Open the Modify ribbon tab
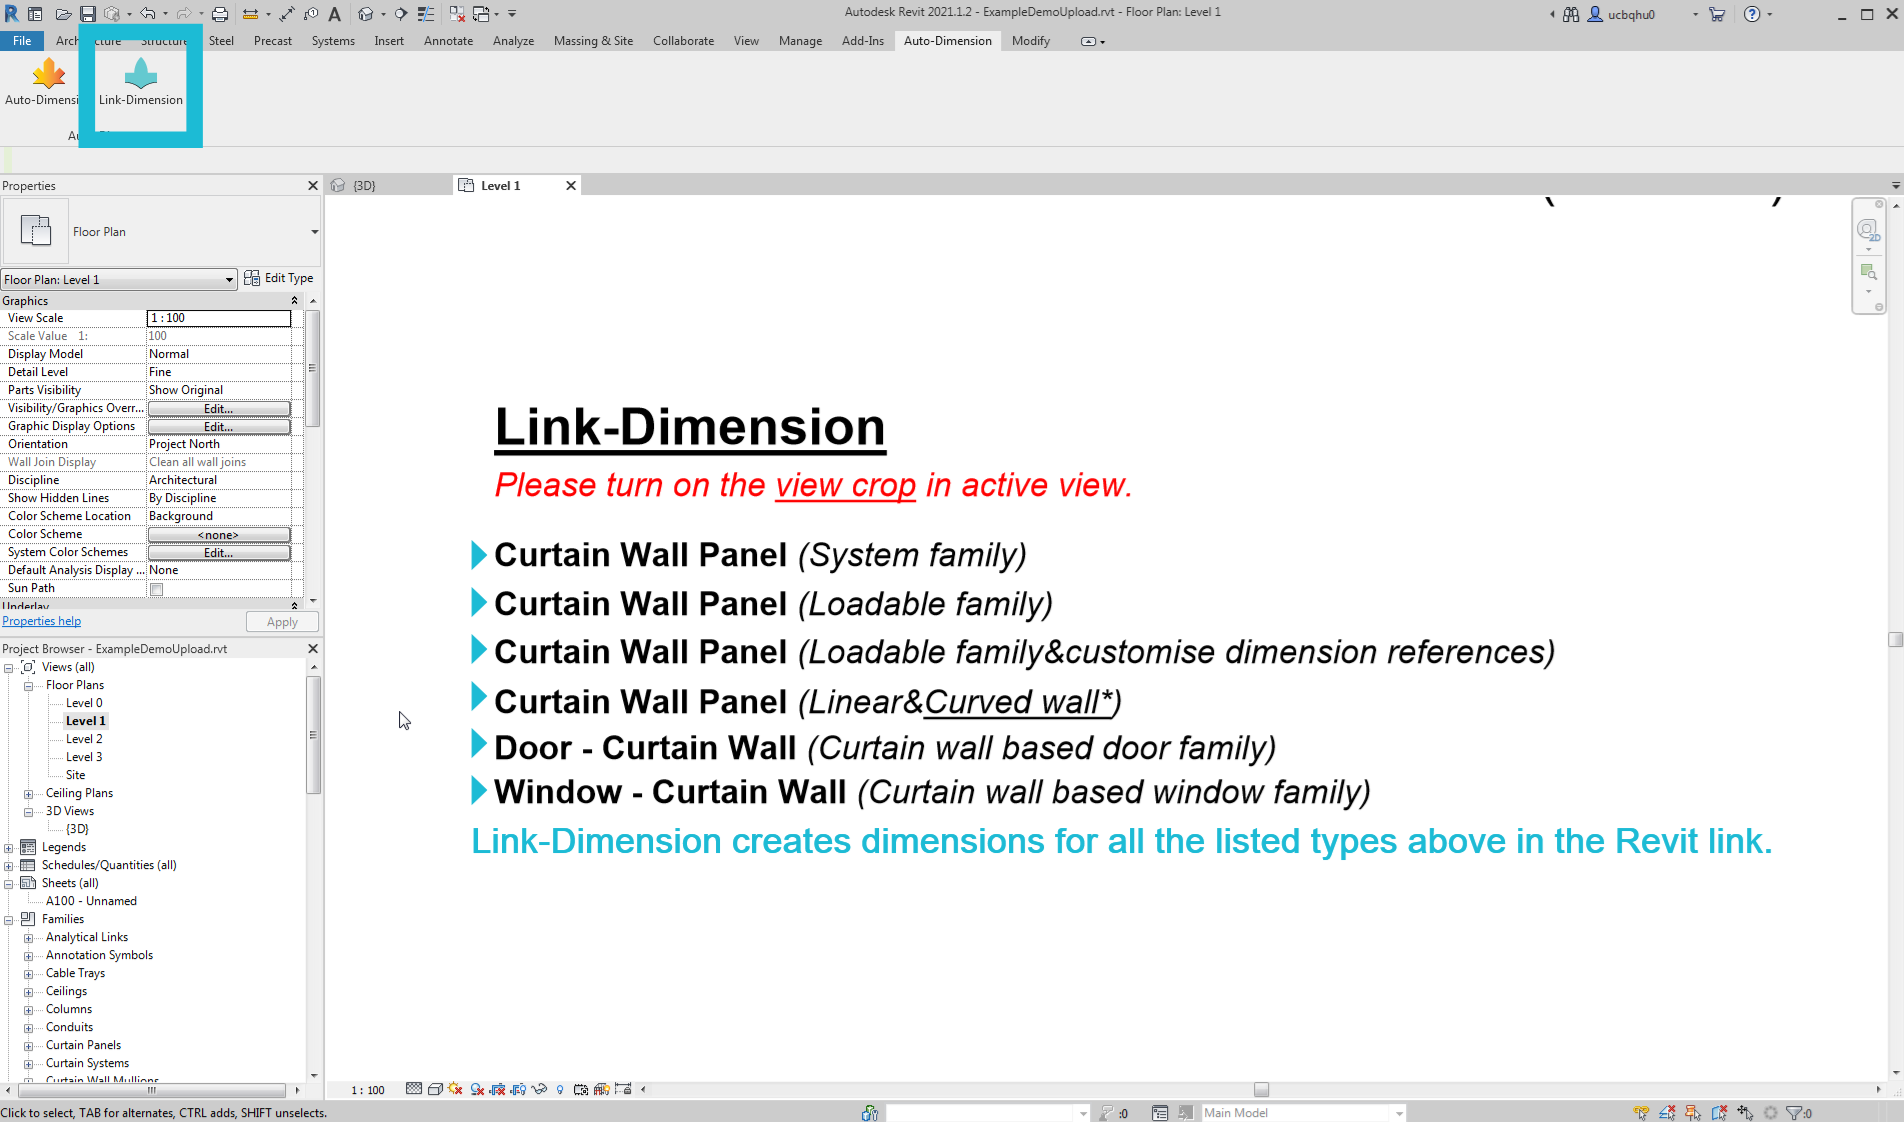Screen dimensions: 1904x1122 [1030, 41]
